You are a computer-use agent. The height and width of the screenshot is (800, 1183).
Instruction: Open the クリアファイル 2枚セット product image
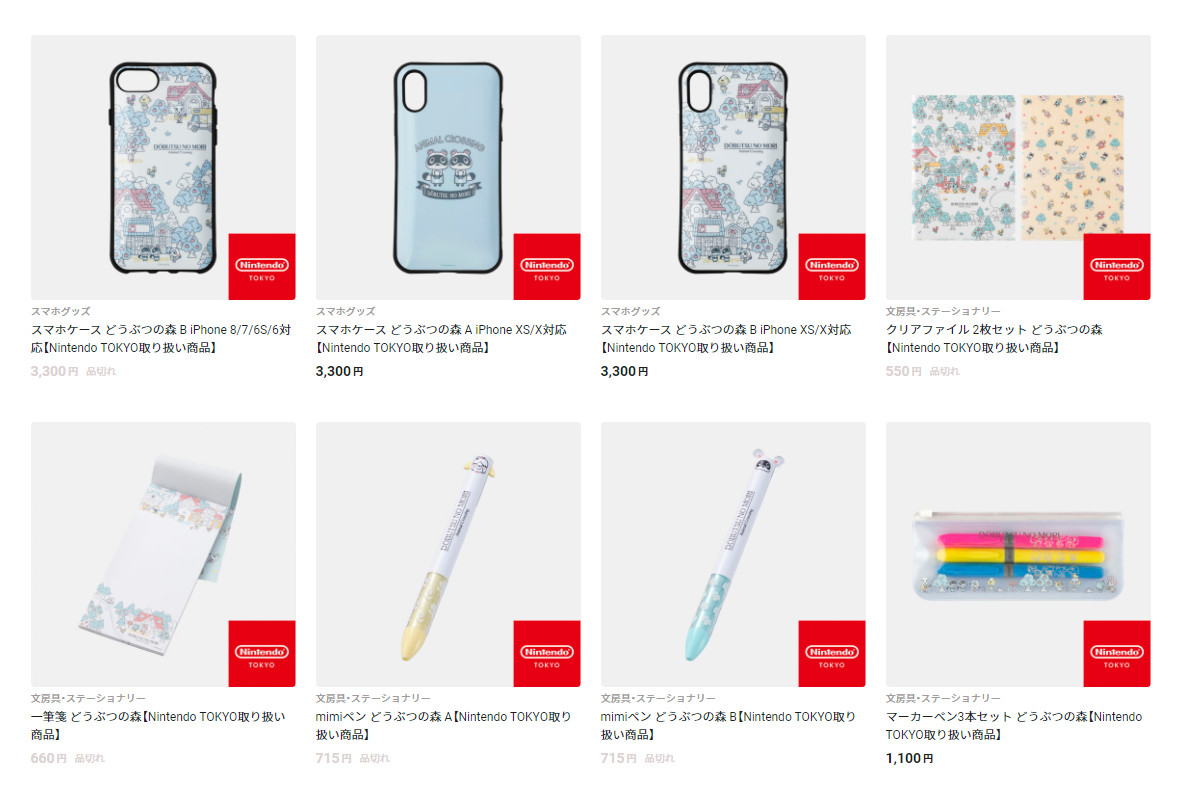[x=1019, y=168]
